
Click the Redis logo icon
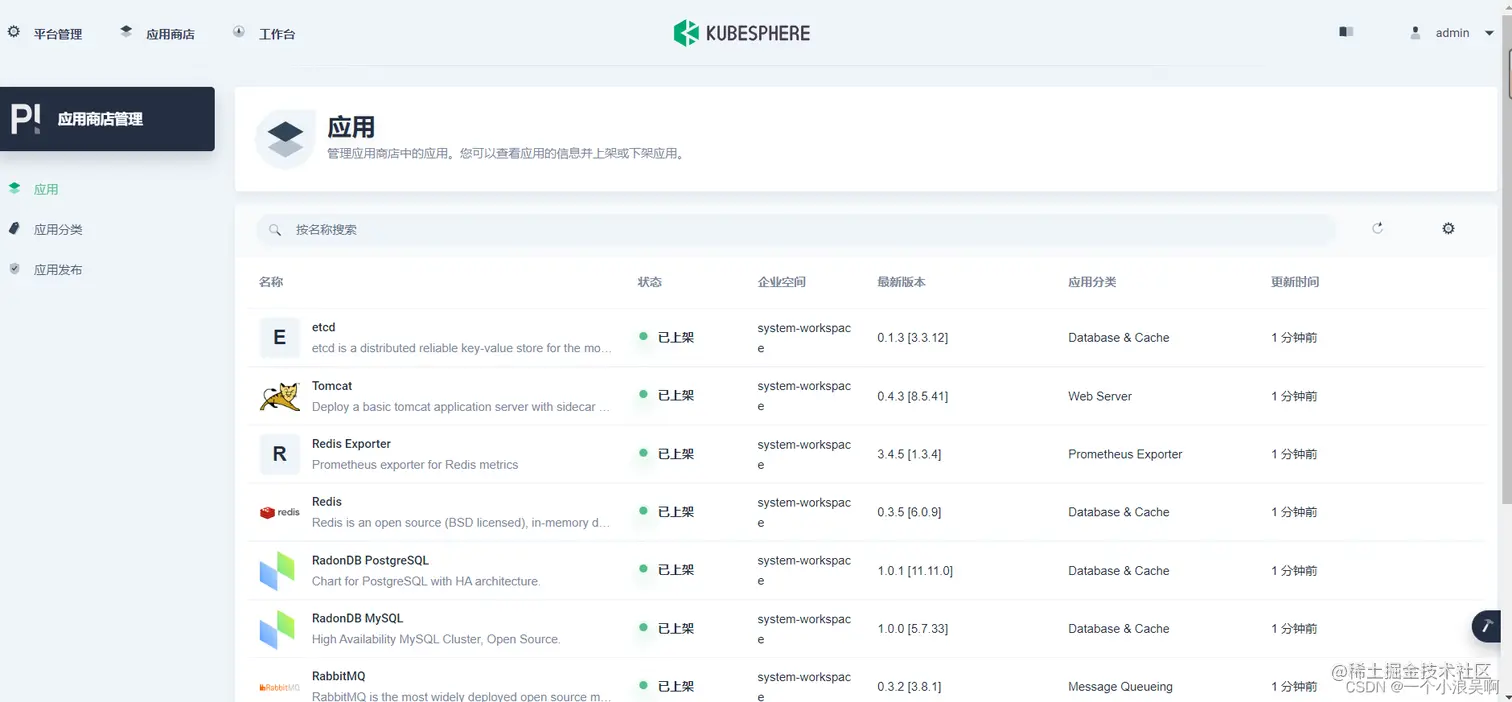tap(279, 512)
